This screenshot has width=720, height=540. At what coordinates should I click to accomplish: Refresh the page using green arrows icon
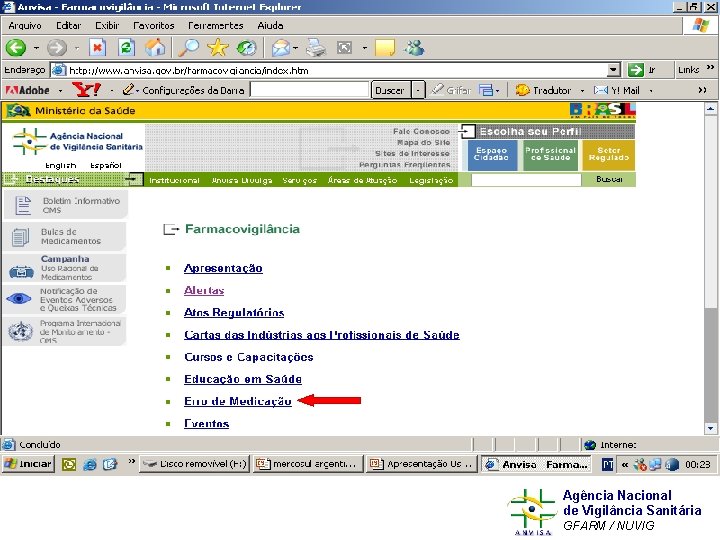pos(126,47)
